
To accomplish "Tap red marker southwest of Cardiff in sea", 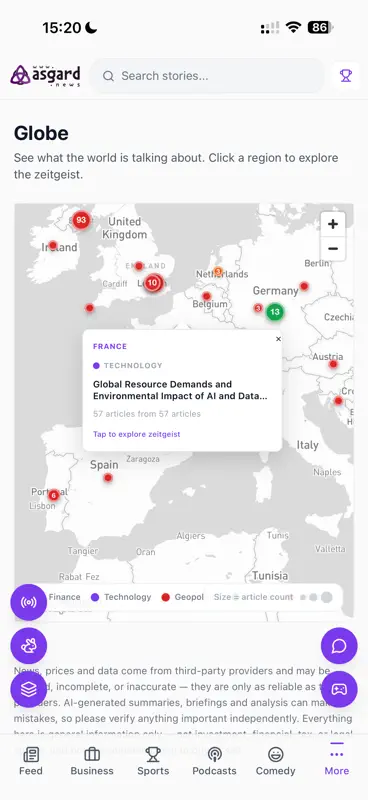I will coord(90,308).
